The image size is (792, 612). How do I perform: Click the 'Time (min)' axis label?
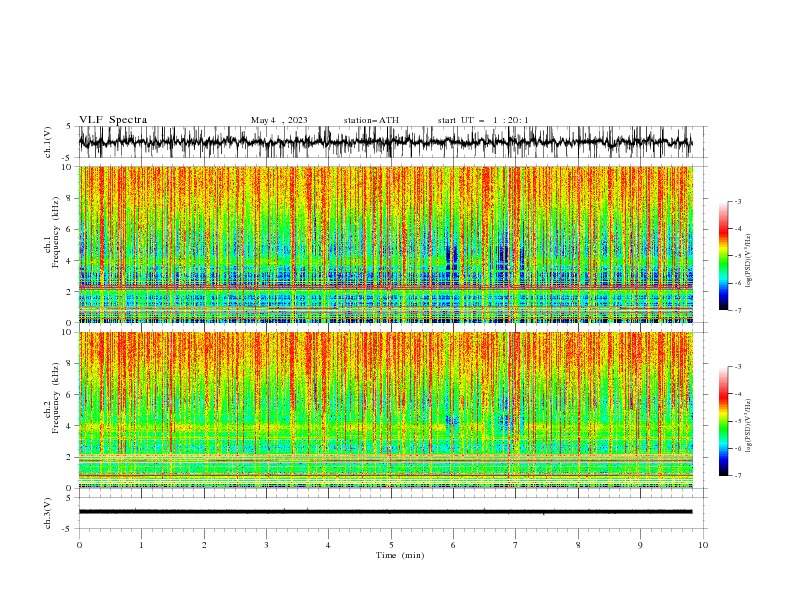[x=400, y=555]
